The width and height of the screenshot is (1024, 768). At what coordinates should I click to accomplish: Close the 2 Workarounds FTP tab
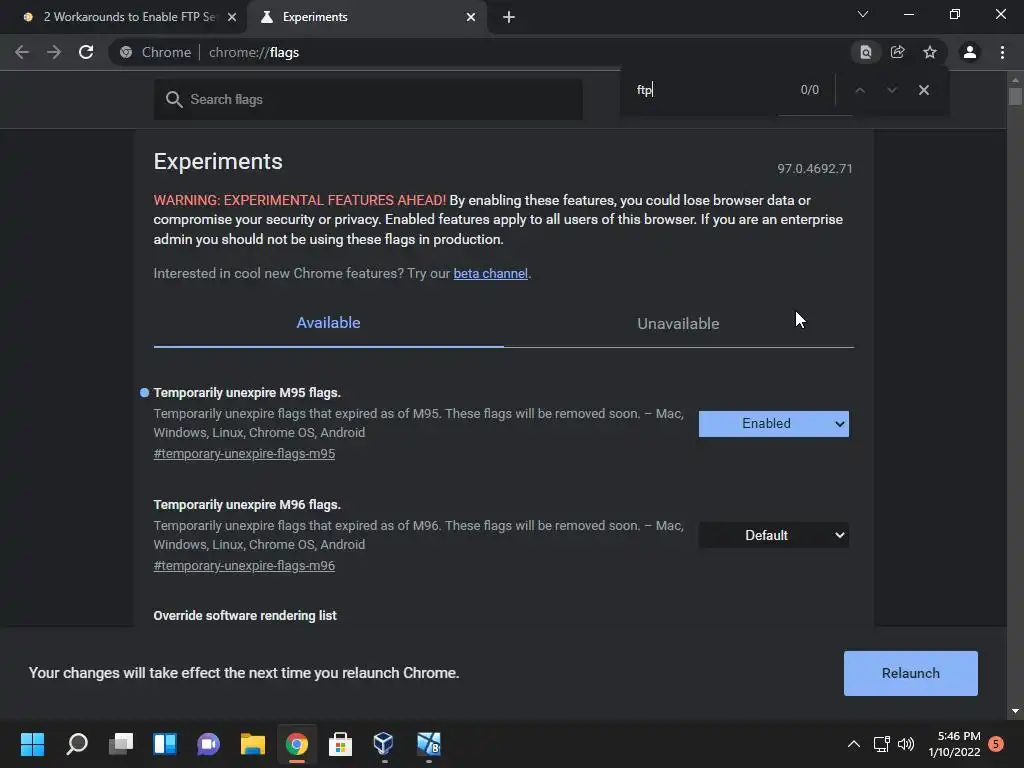(232, 17)
